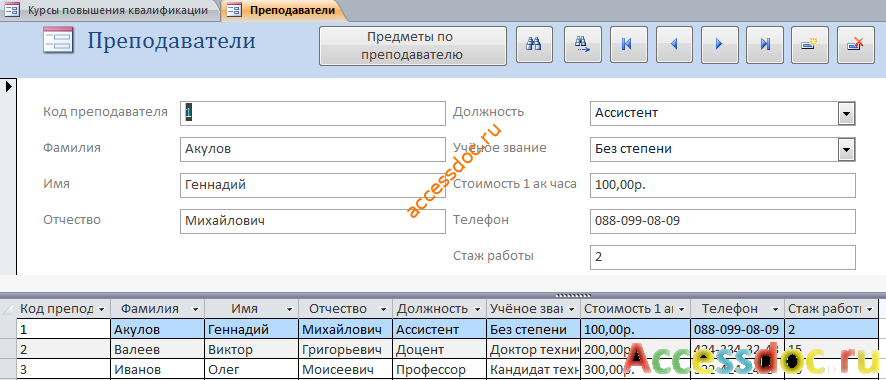Click the Стоимость 1 ак часа field
The height and width of the screenshot is (380, 886).
pos(723,185)
